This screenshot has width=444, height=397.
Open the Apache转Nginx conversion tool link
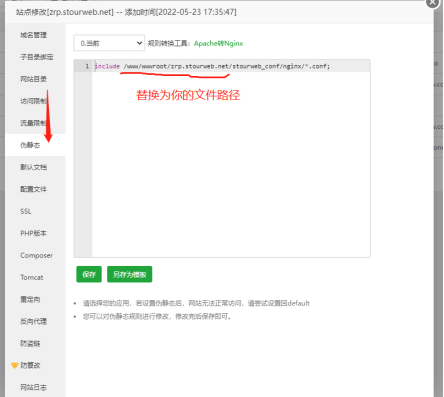(218, 43)
